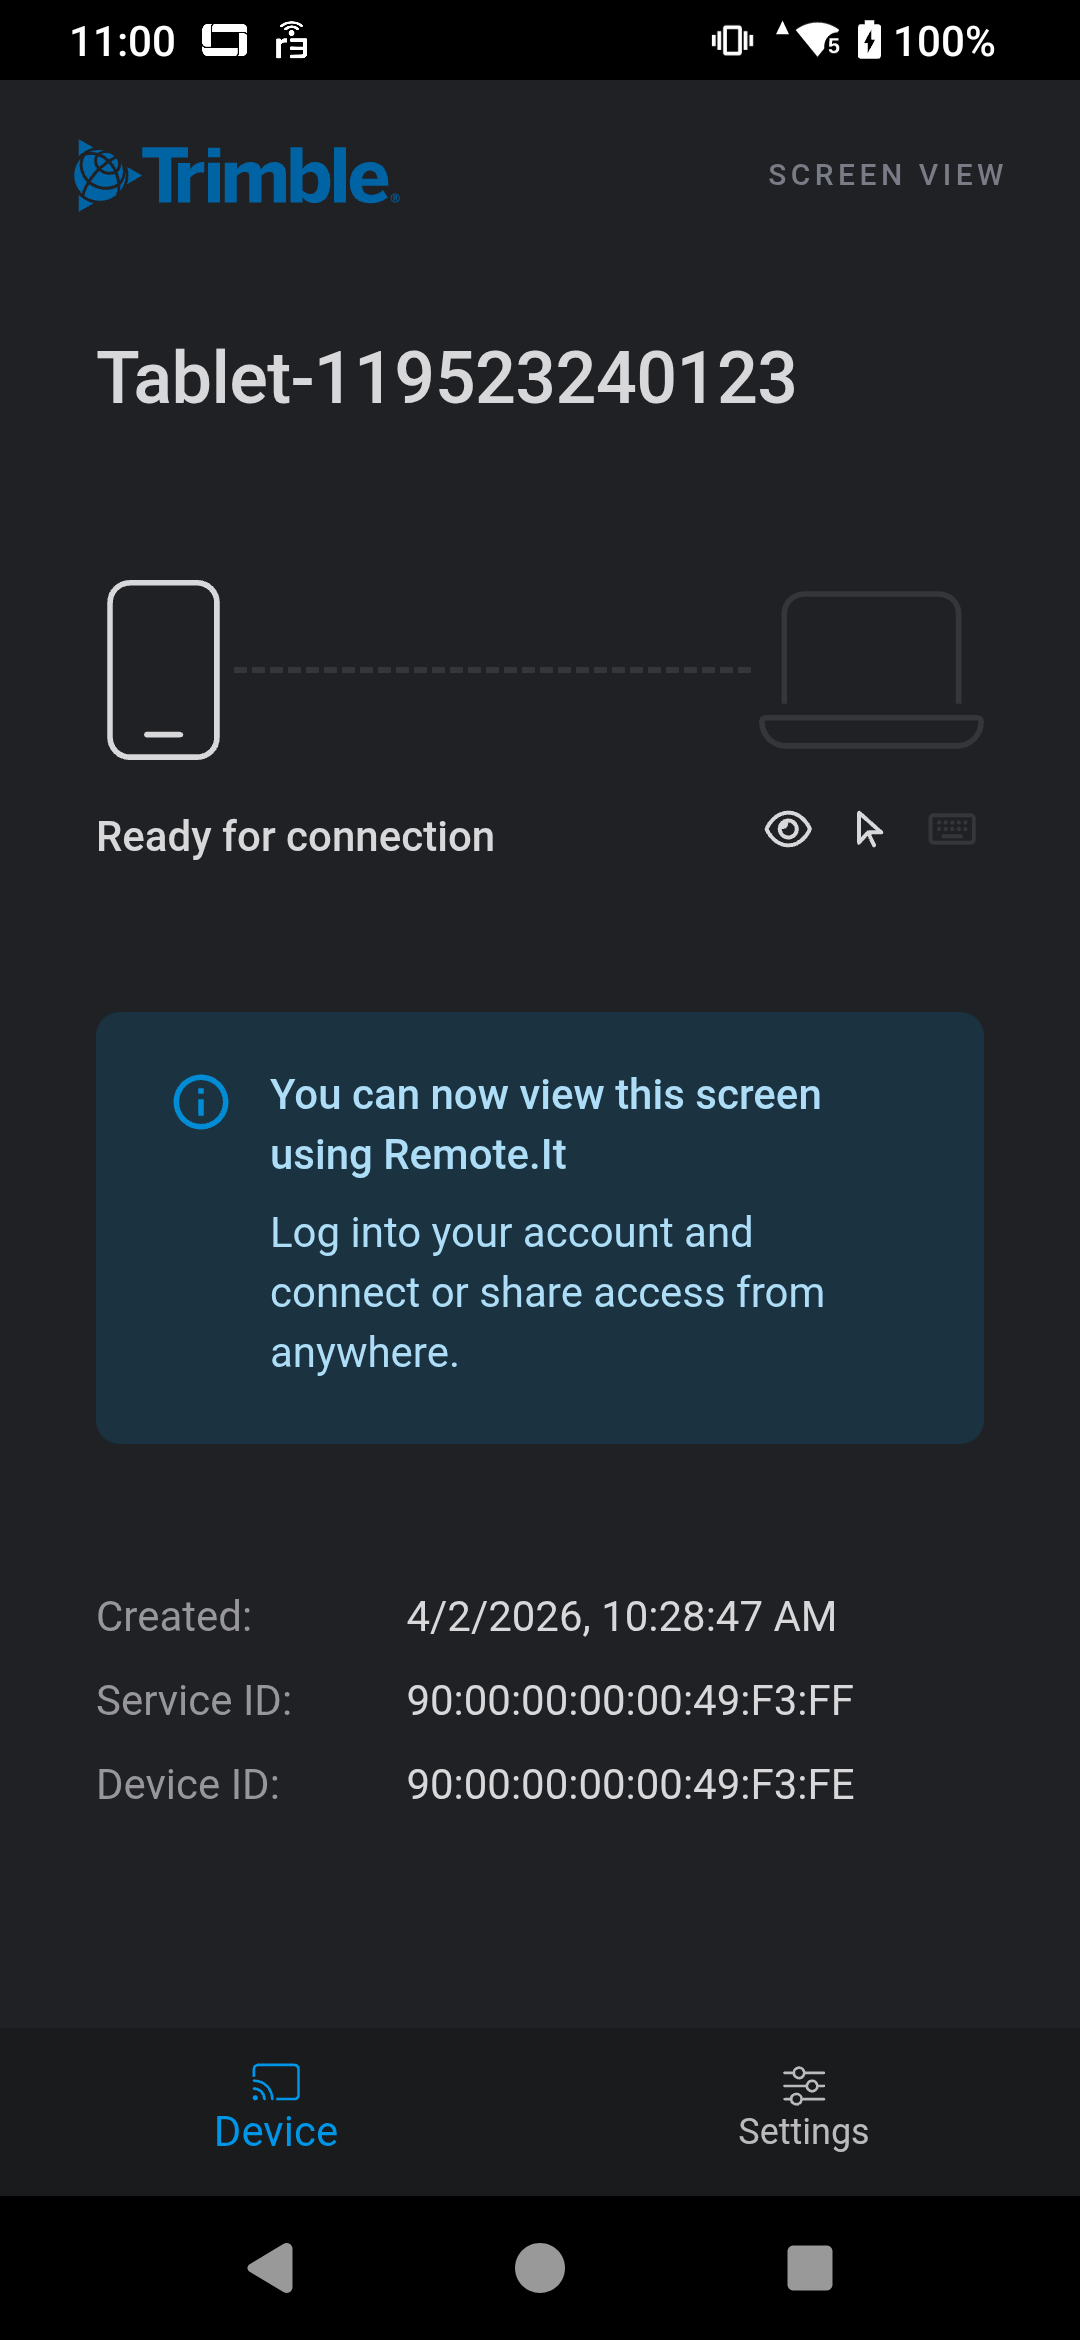Toggle the screen view eye icon
1080x2340 pixels.
pos(788,829)
